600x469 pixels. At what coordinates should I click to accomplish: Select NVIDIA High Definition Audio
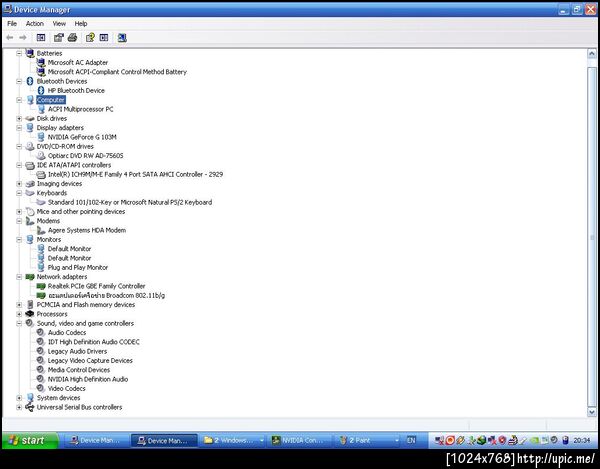pos(88,379)
